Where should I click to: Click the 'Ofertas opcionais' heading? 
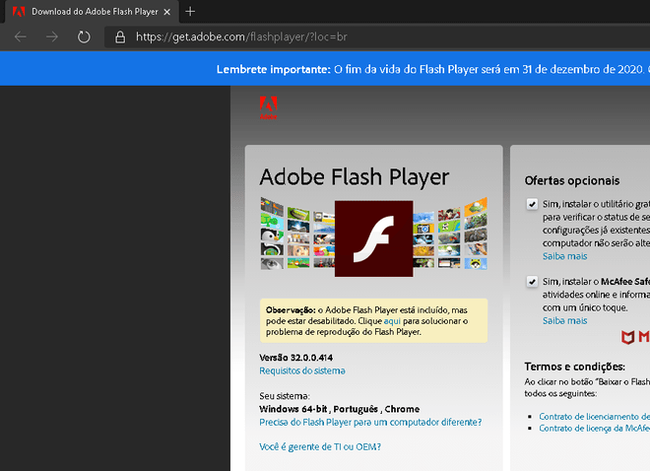click(572, 181)
